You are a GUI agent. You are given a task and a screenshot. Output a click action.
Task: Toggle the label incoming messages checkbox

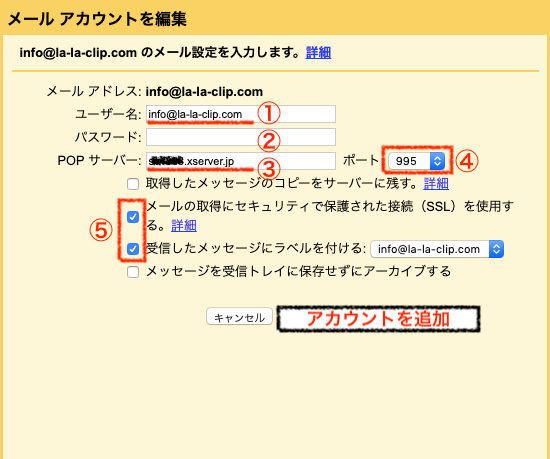[x=133, y=249]
